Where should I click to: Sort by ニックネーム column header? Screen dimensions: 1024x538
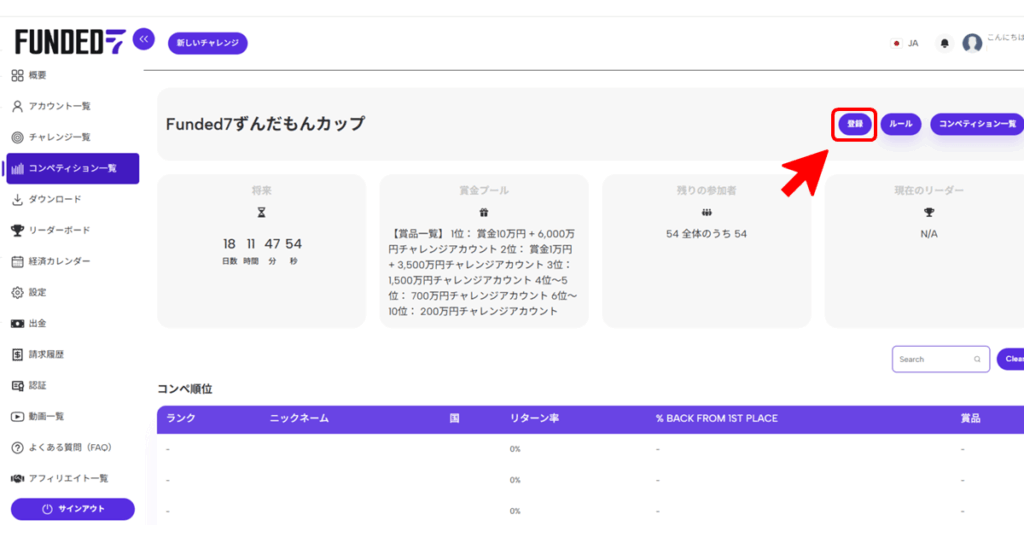pos(299,419)
